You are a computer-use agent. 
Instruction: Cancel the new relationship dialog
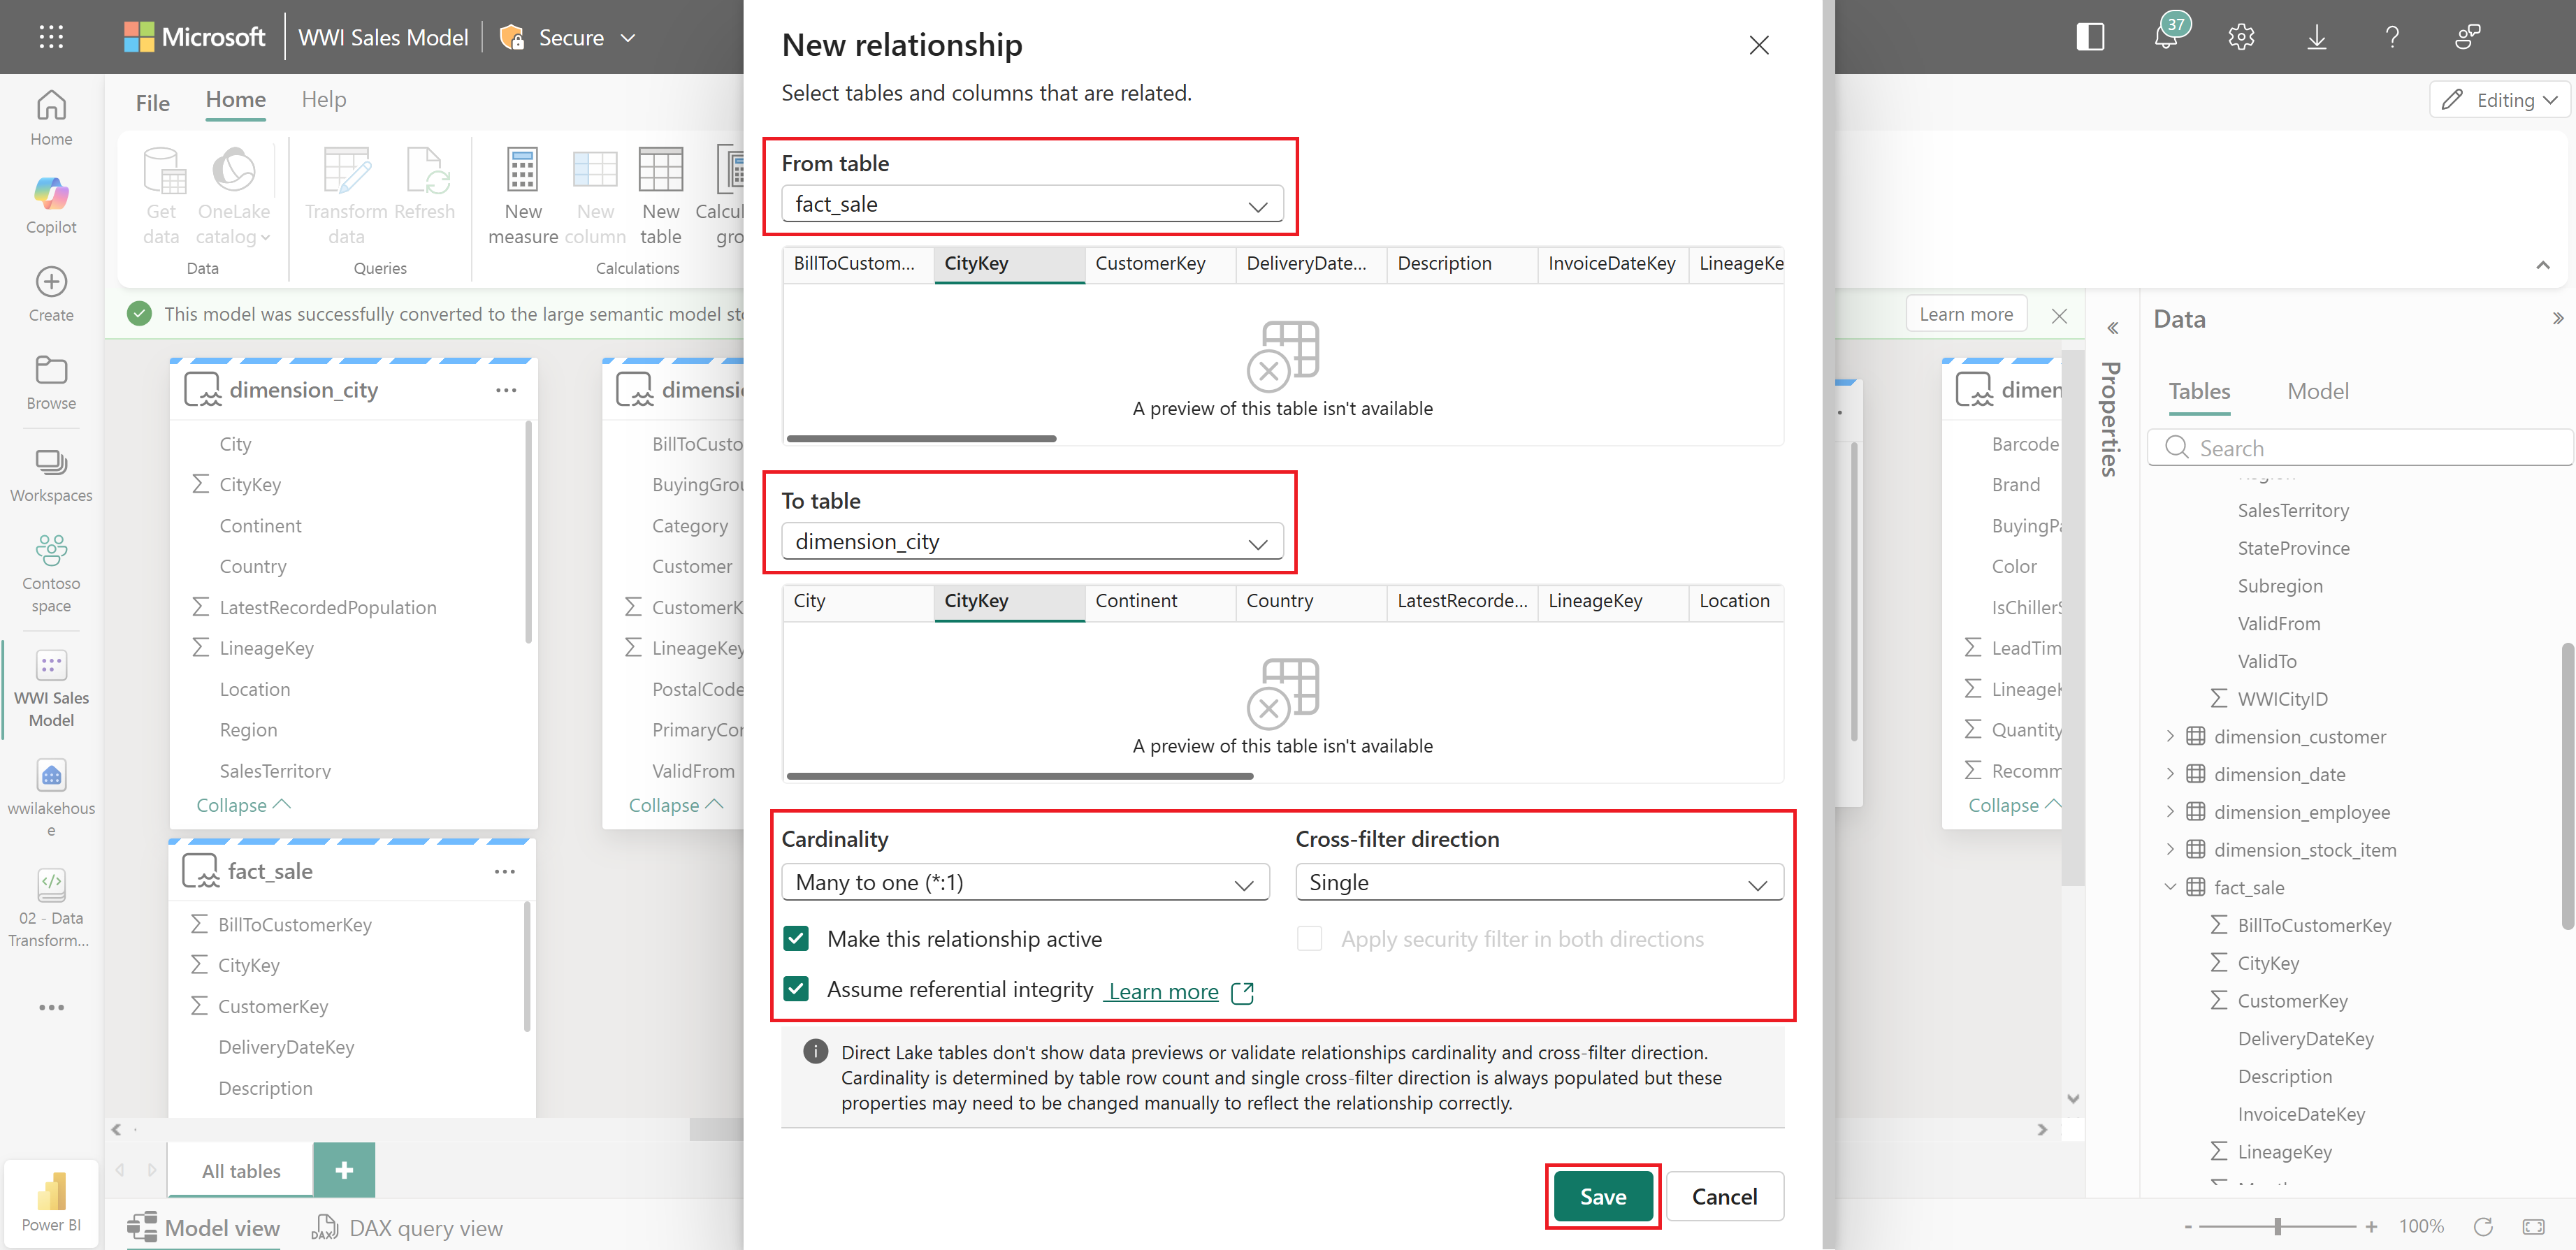(1724, 1196)
